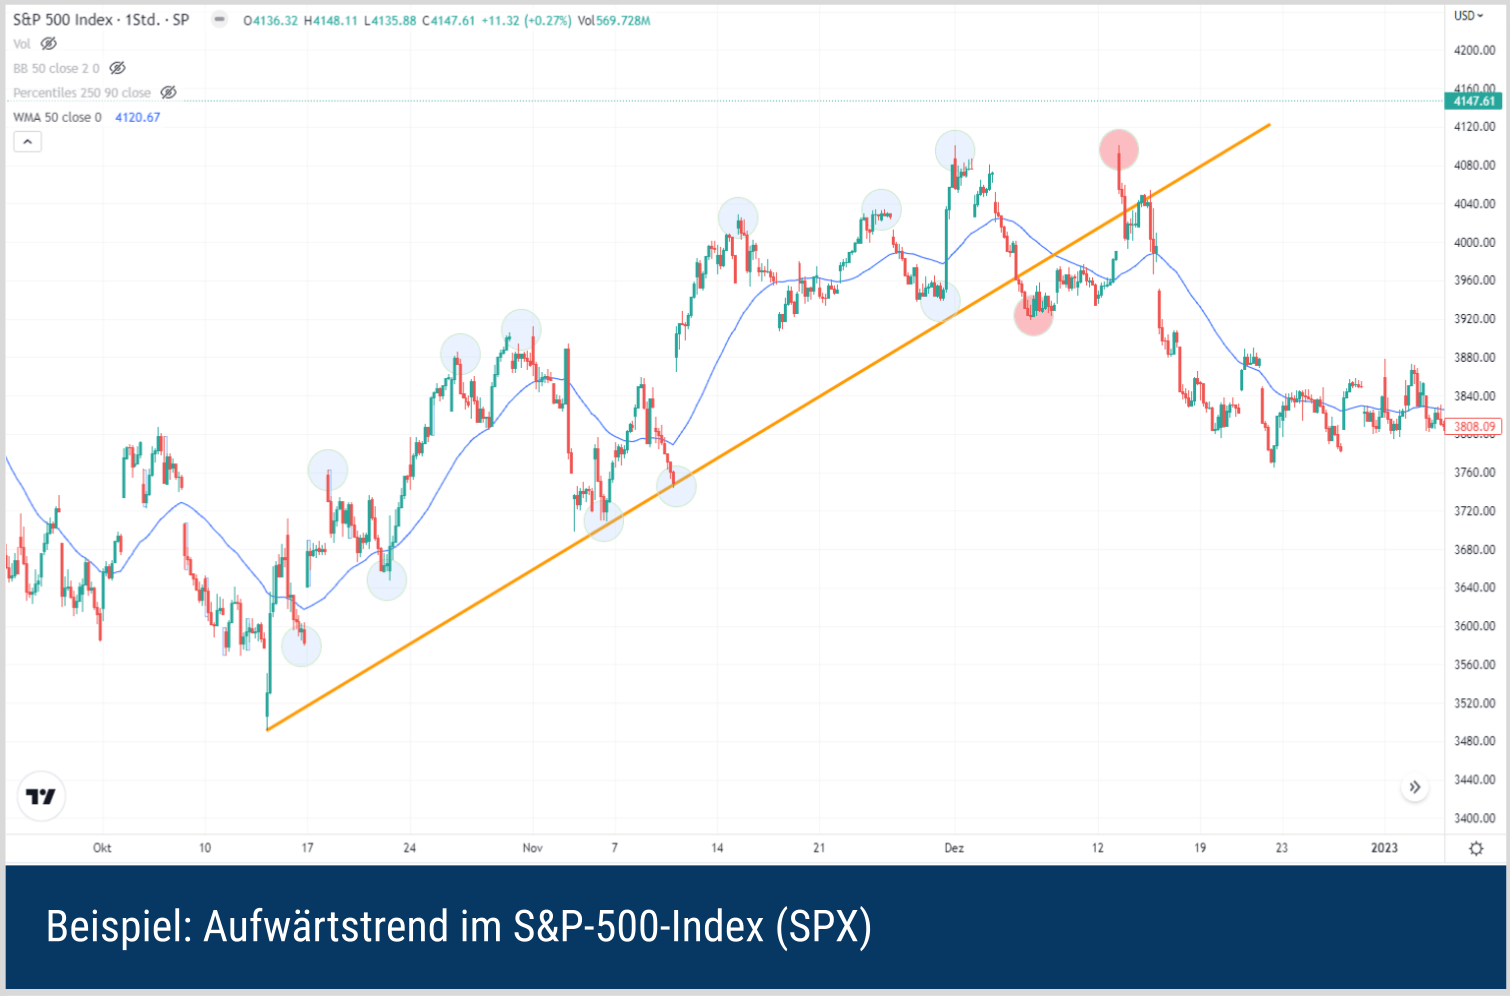Click the BB 50 close 2 0 label
This screenshot has height=998, width=1510.
[56, 68]
